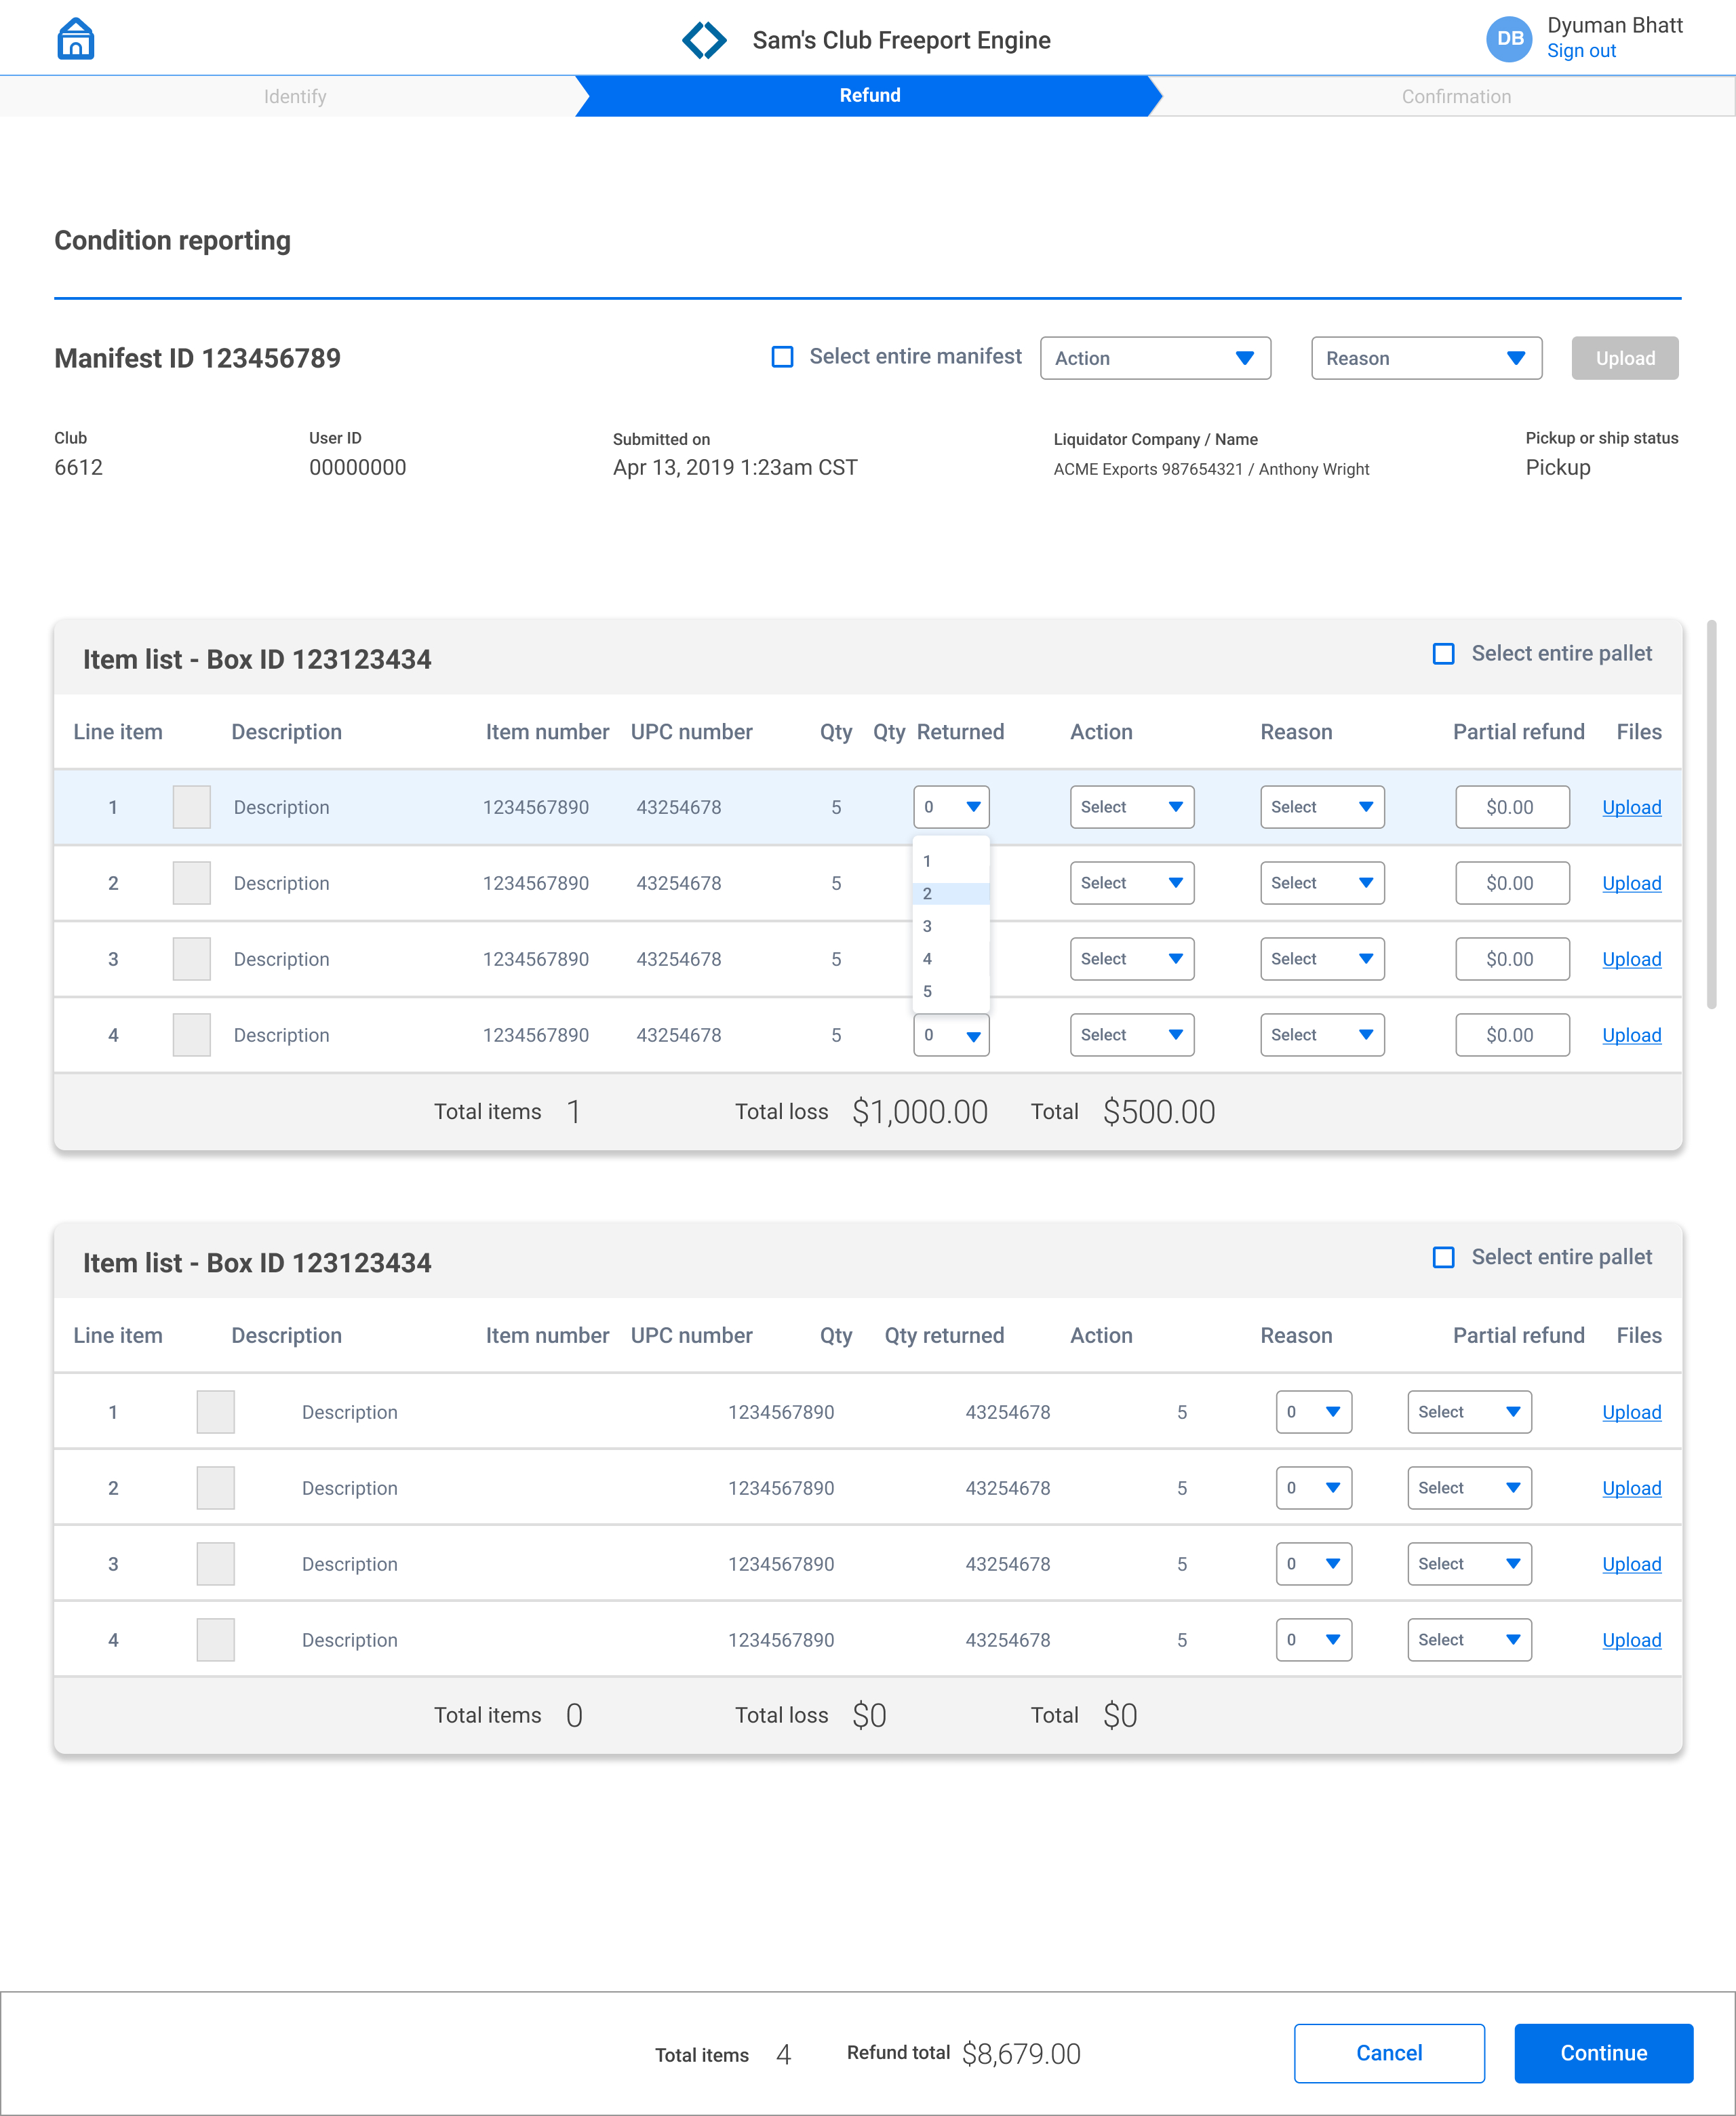Open the manifest Reason dropdown

1426,358
